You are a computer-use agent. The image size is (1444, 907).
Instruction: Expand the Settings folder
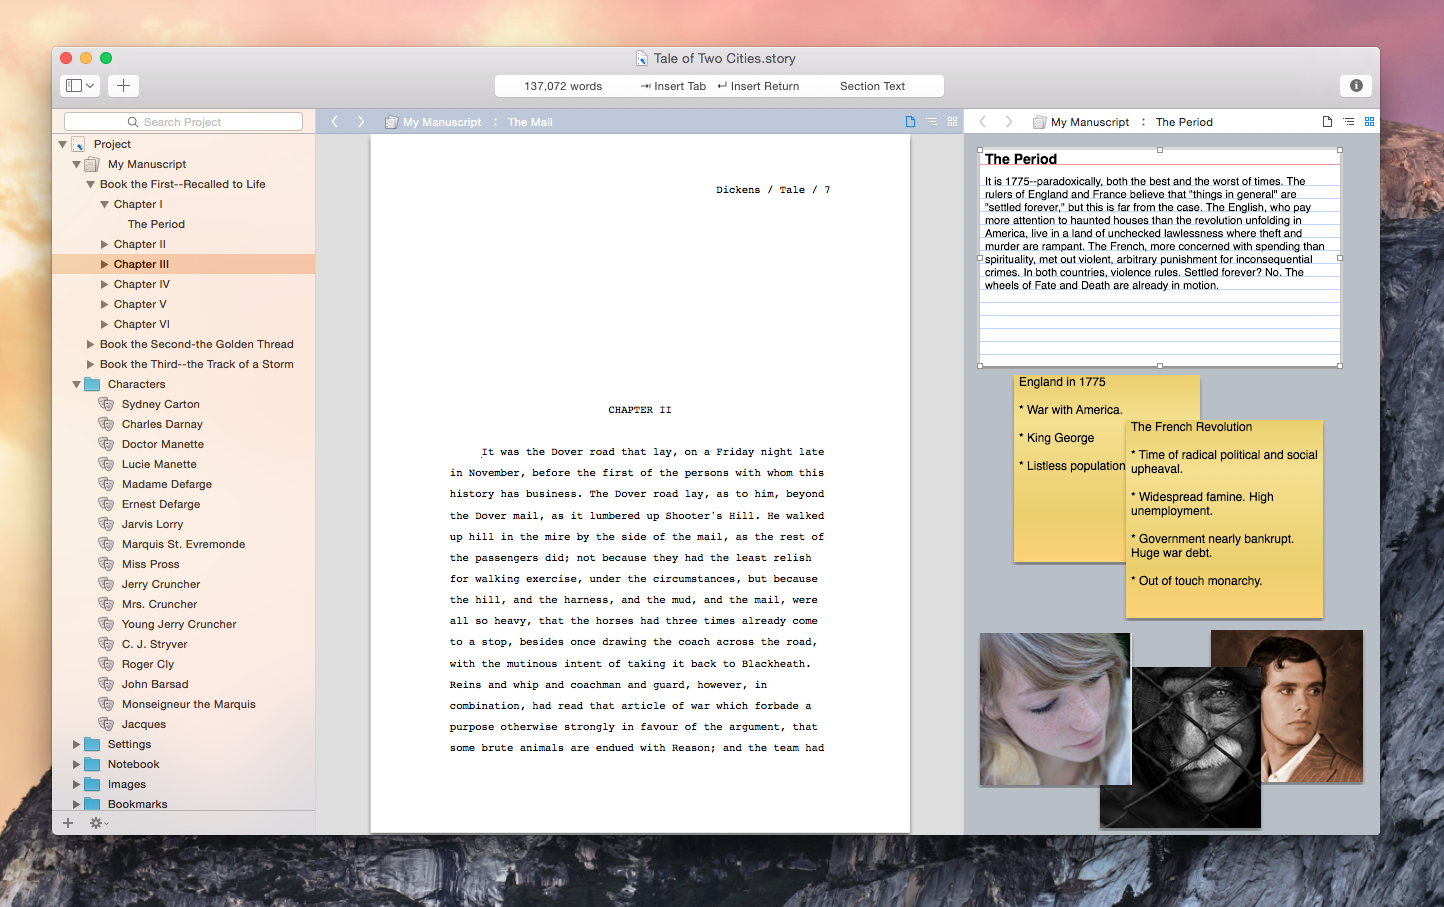[x=77, y=744]
